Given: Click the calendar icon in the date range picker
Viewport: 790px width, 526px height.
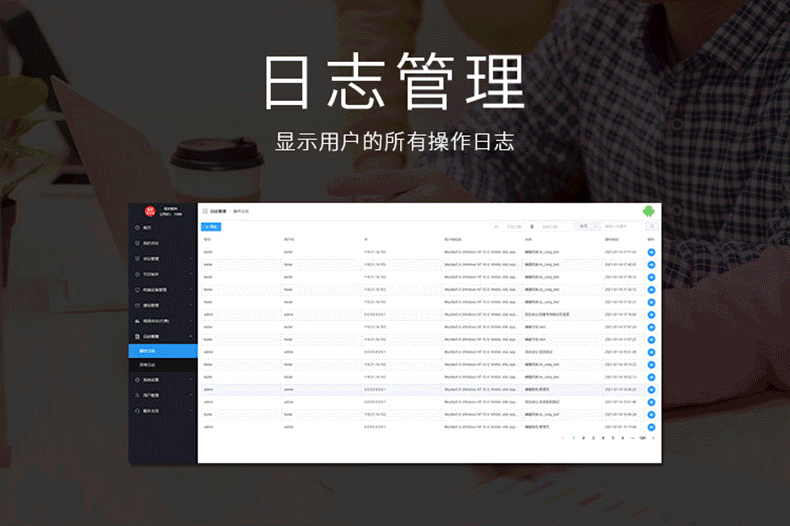Looking at the screenshot, I should pyautogui.click(x=496, y=227).
